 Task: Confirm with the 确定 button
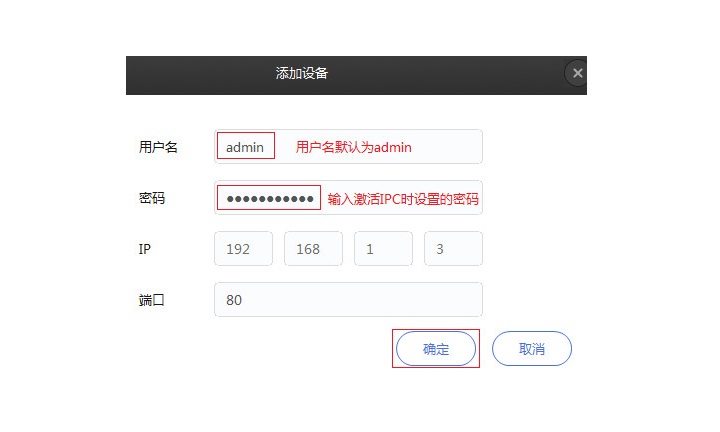coord(436,348)
